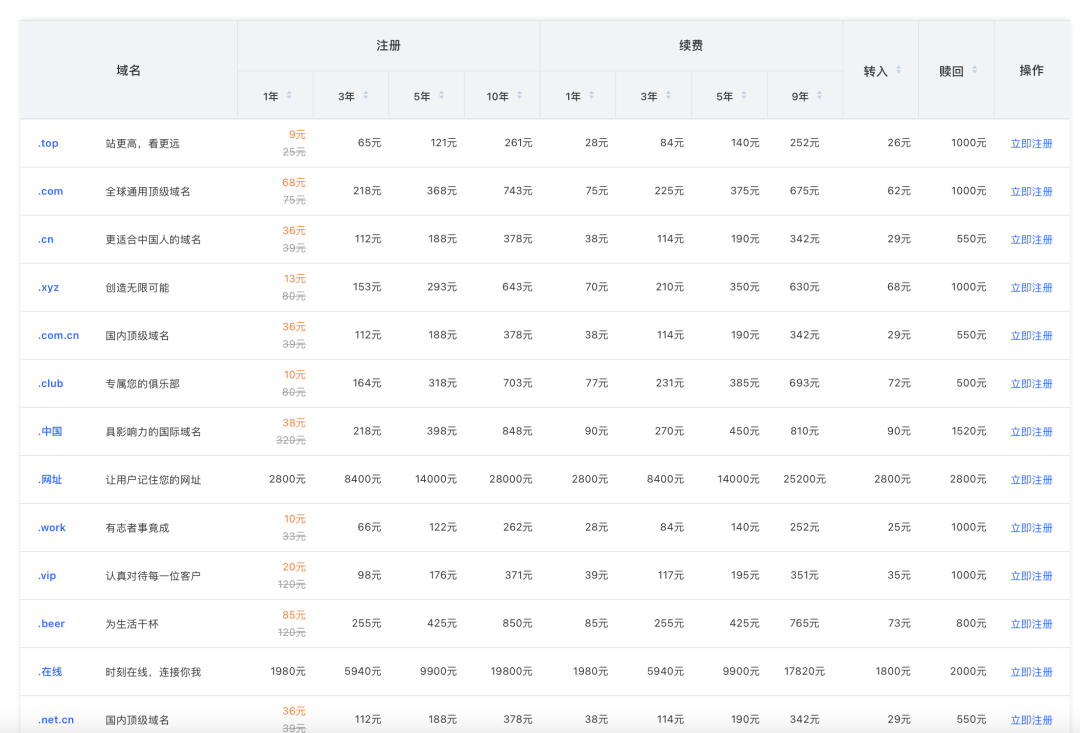Select the 85元 orange promo price for .beer
1080x733 pixels.
point(293,615)
